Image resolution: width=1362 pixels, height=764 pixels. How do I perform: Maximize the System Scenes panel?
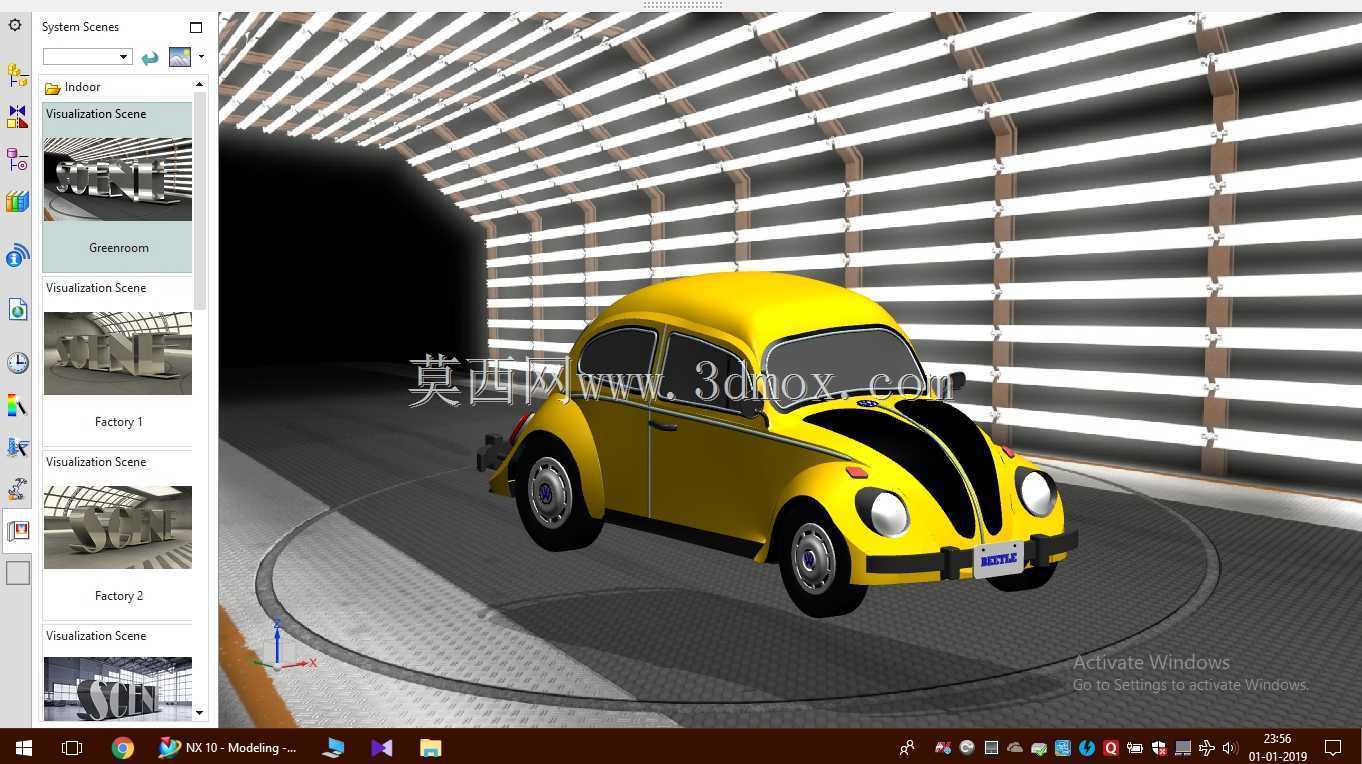[x=196, y=27]
